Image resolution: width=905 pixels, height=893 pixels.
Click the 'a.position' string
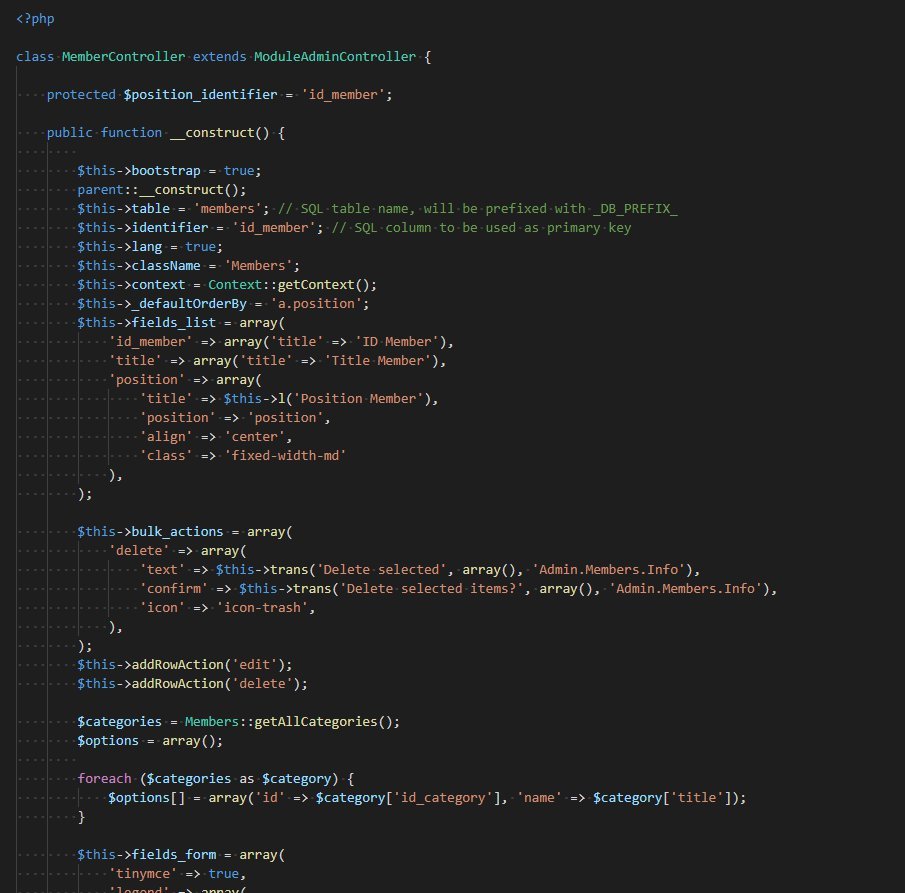316,304
